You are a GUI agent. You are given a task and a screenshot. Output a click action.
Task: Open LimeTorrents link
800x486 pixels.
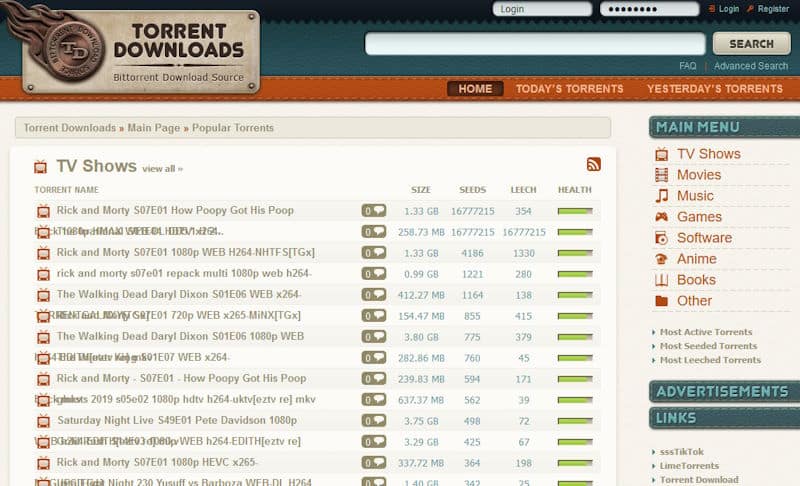pyautogui.click(x=689, y=466)
